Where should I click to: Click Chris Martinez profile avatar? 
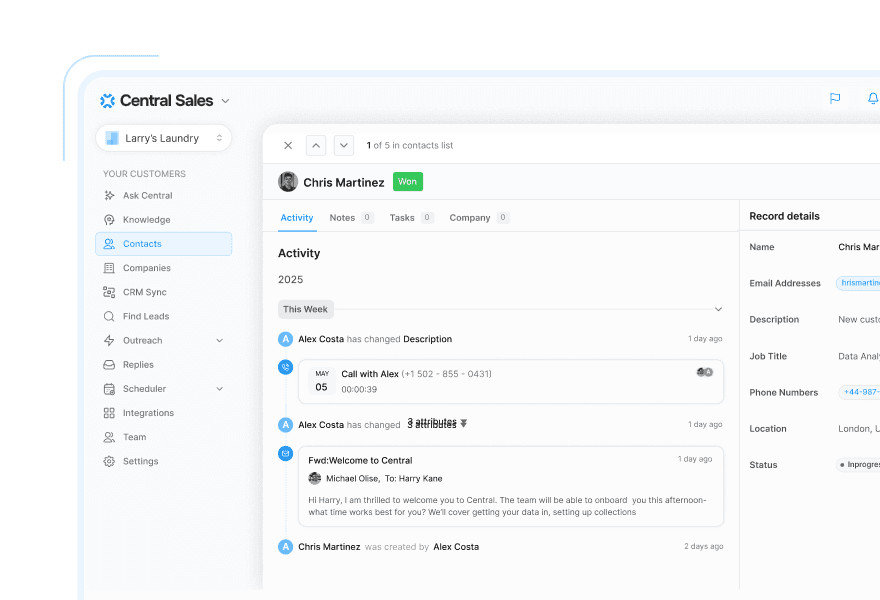(x=288, y=182)
